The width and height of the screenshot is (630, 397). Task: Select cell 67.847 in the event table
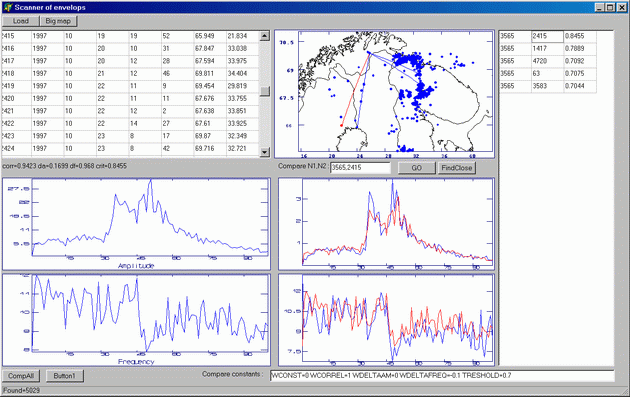(x=210, y=49)
